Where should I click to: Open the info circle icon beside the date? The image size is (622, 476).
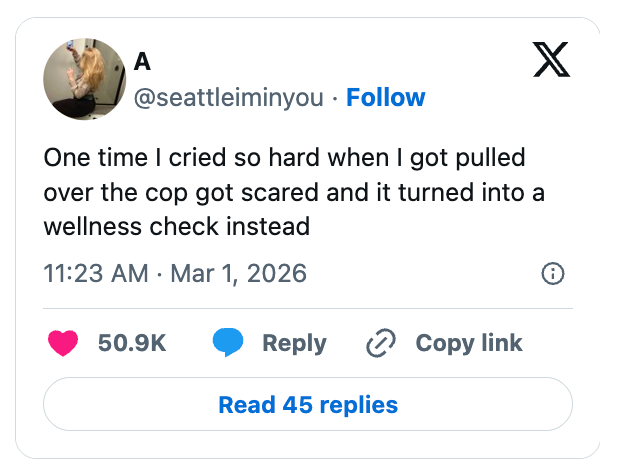(x=552, y=273)
